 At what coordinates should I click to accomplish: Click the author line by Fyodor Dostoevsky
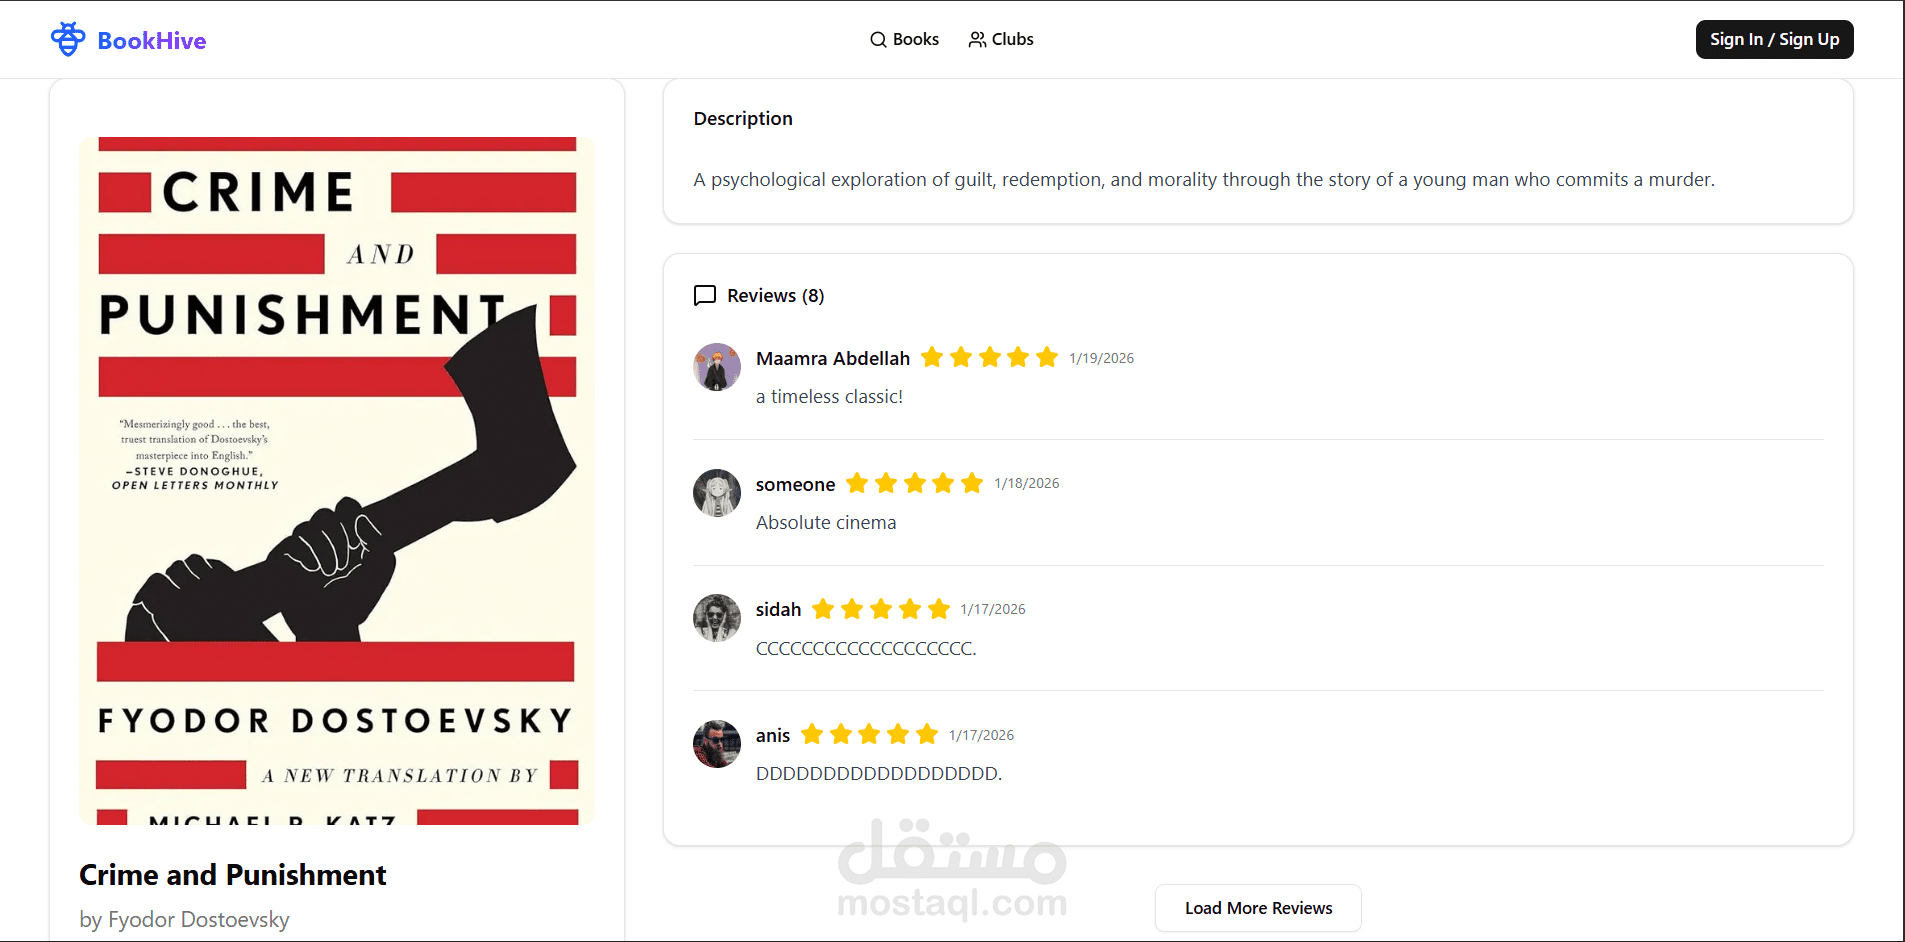[x=185, y=919]
